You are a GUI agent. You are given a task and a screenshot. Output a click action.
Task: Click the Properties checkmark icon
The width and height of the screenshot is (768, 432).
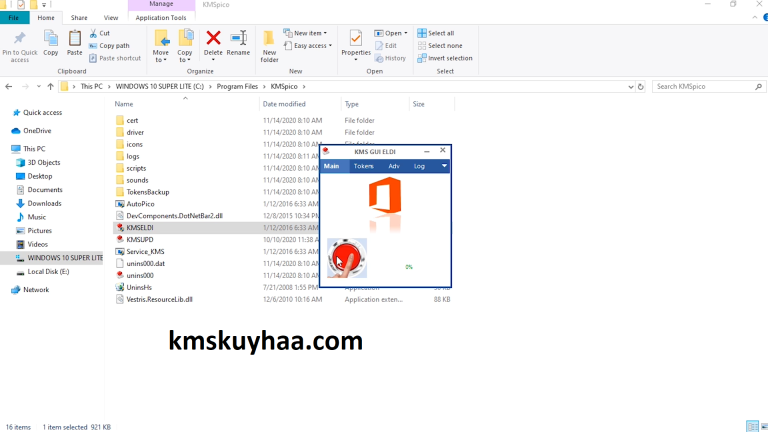pyautogui.click(x=356, y=38)
